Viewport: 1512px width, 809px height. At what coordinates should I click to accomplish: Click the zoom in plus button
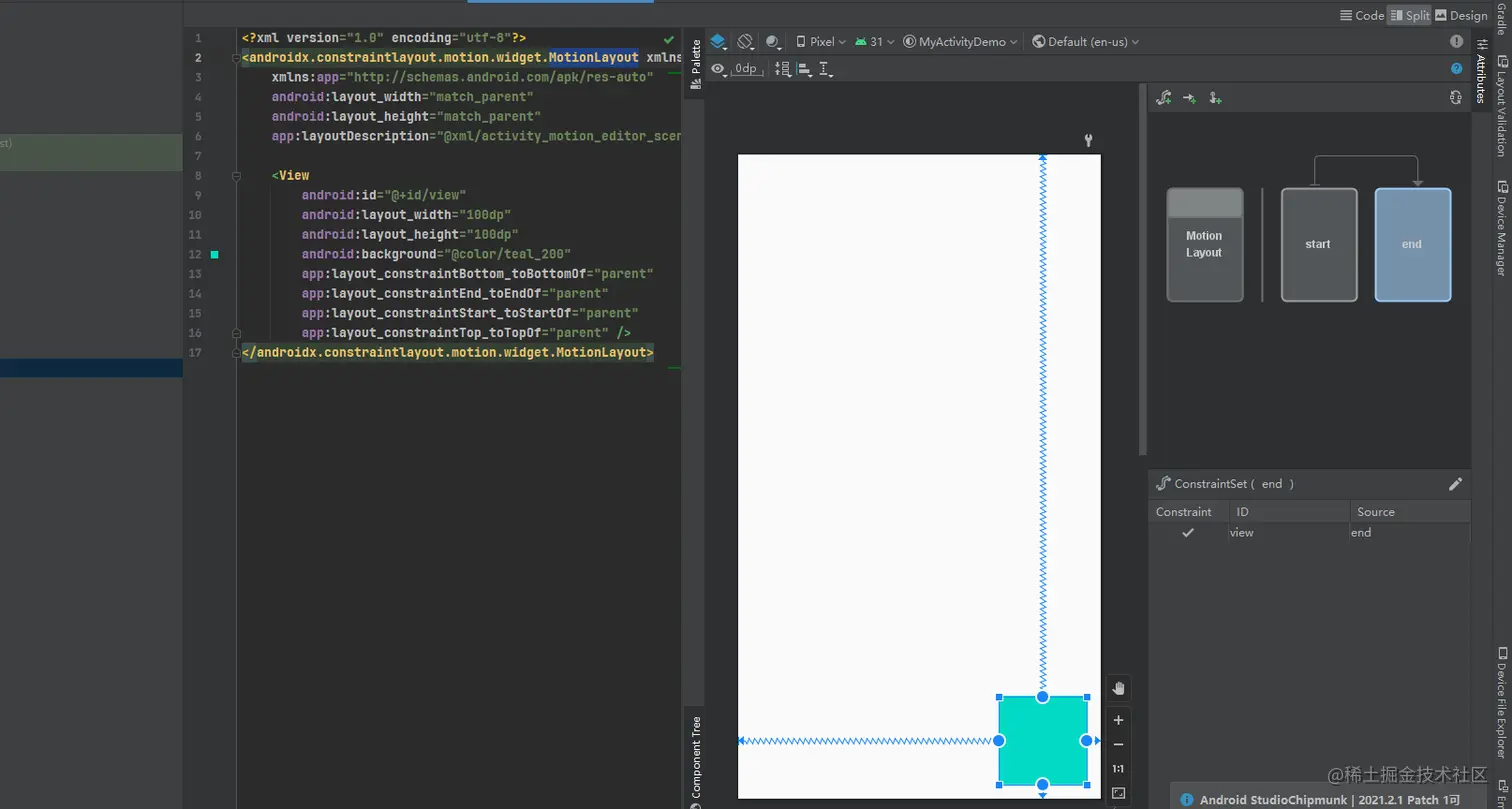(x=1119, y=720)
